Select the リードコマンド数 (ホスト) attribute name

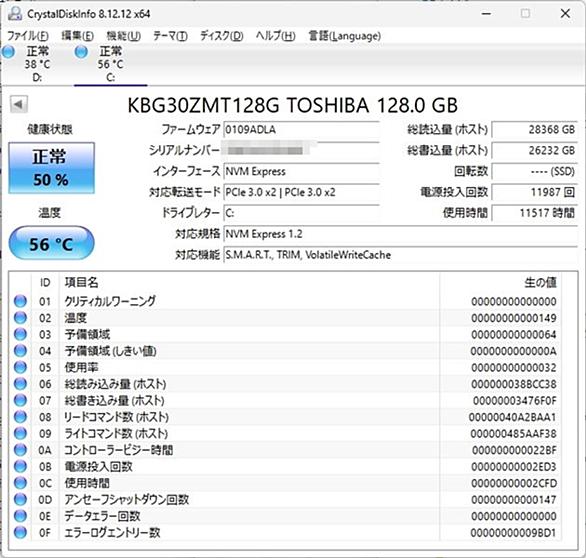point(117,417)
